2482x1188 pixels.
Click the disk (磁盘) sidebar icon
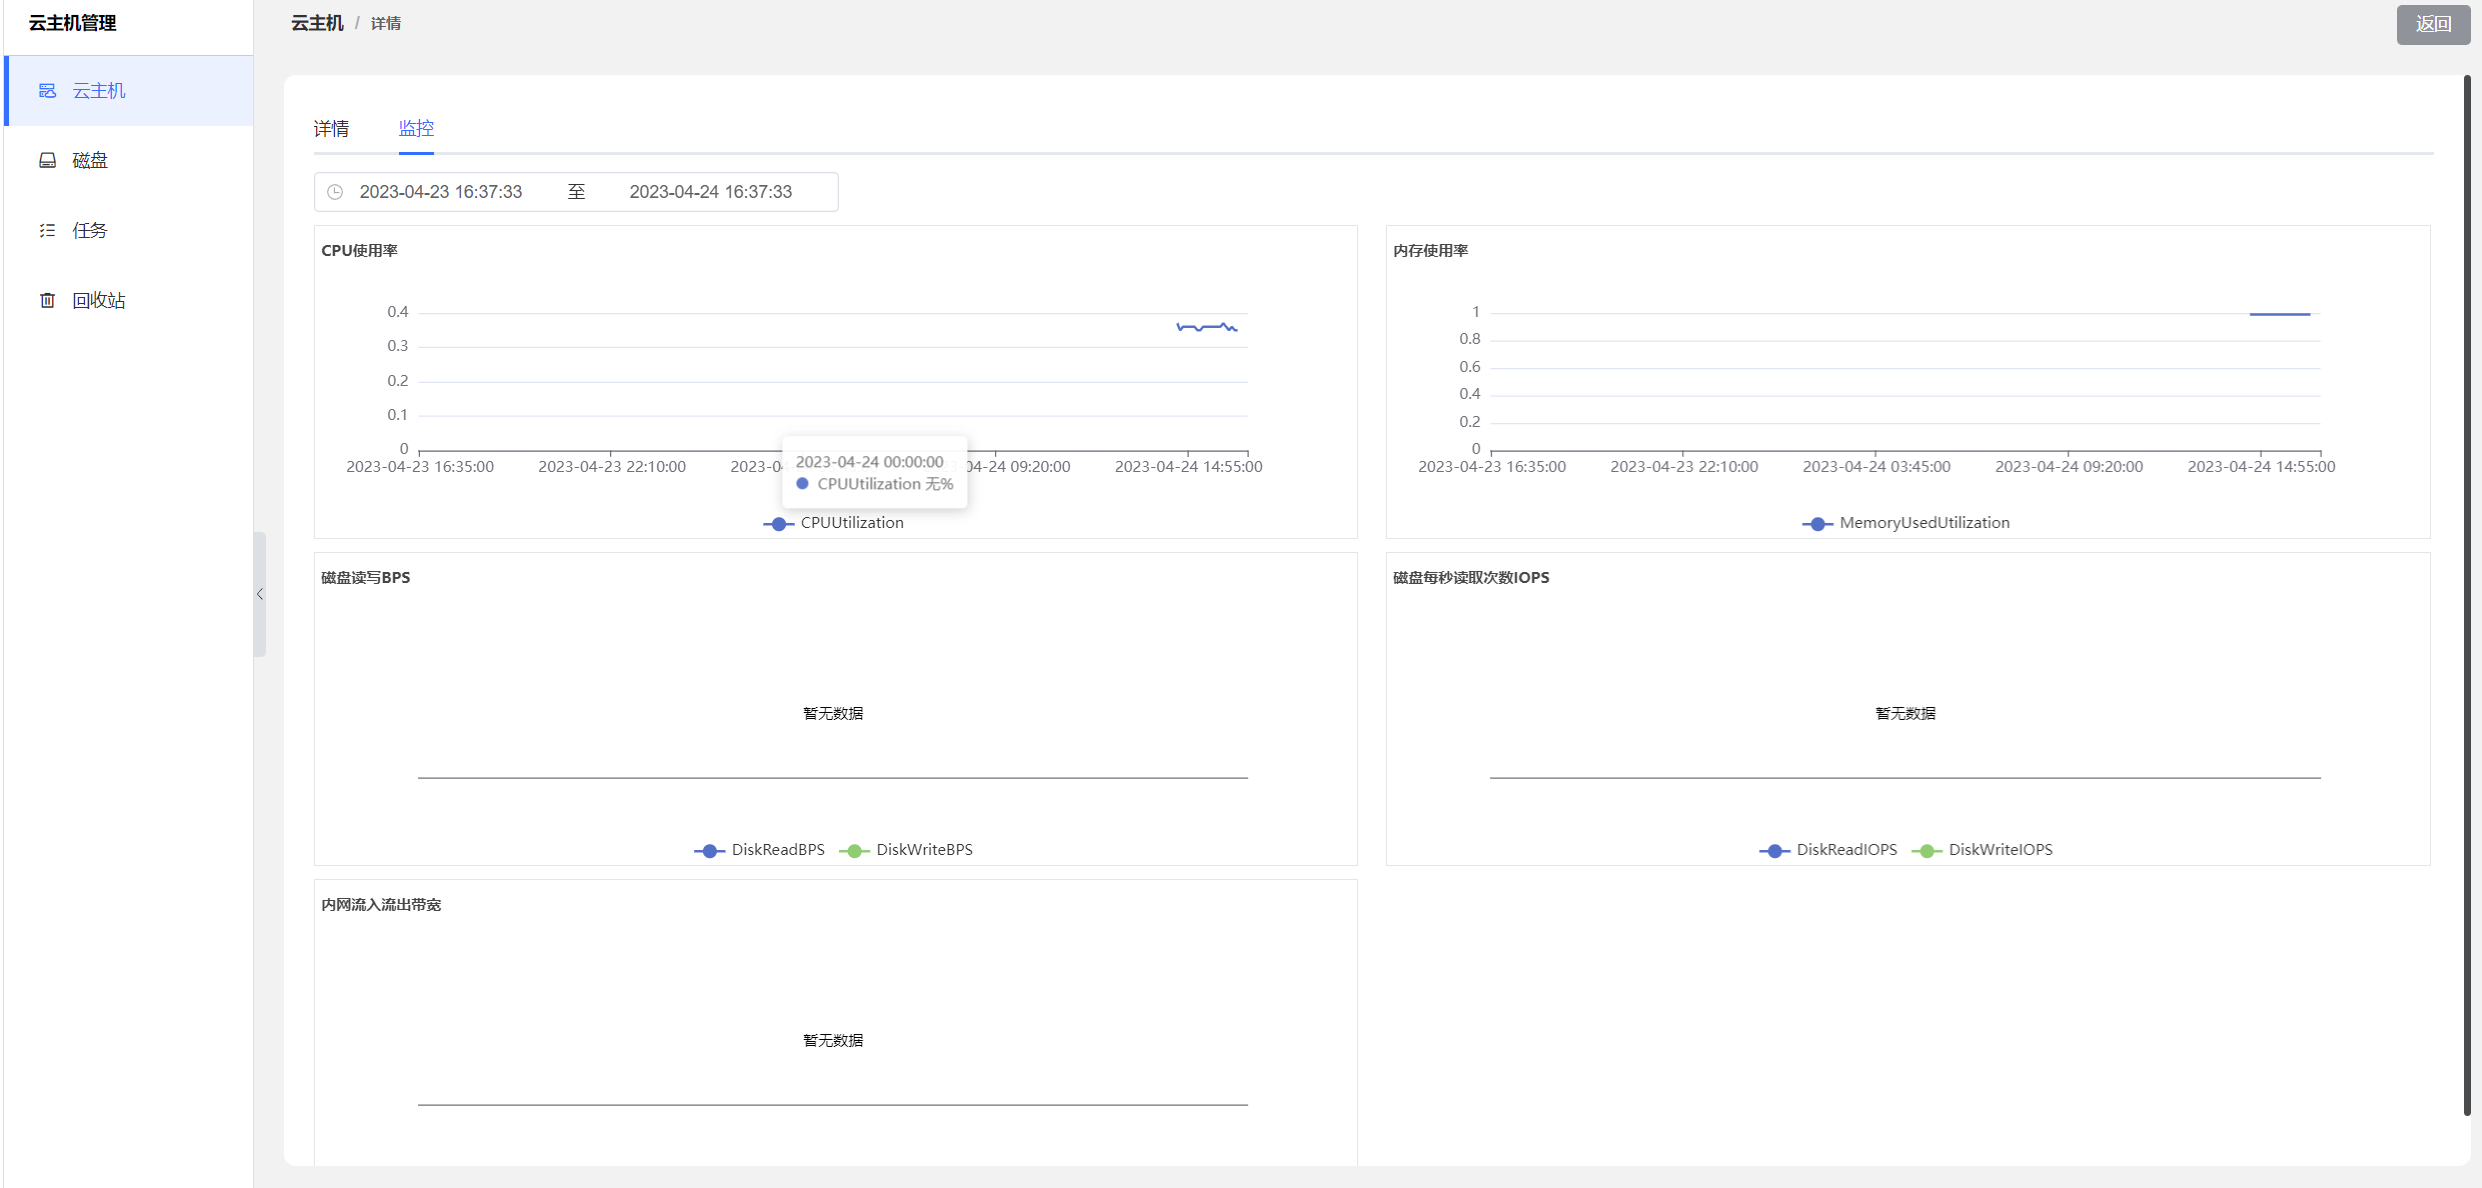pos(47,161)
